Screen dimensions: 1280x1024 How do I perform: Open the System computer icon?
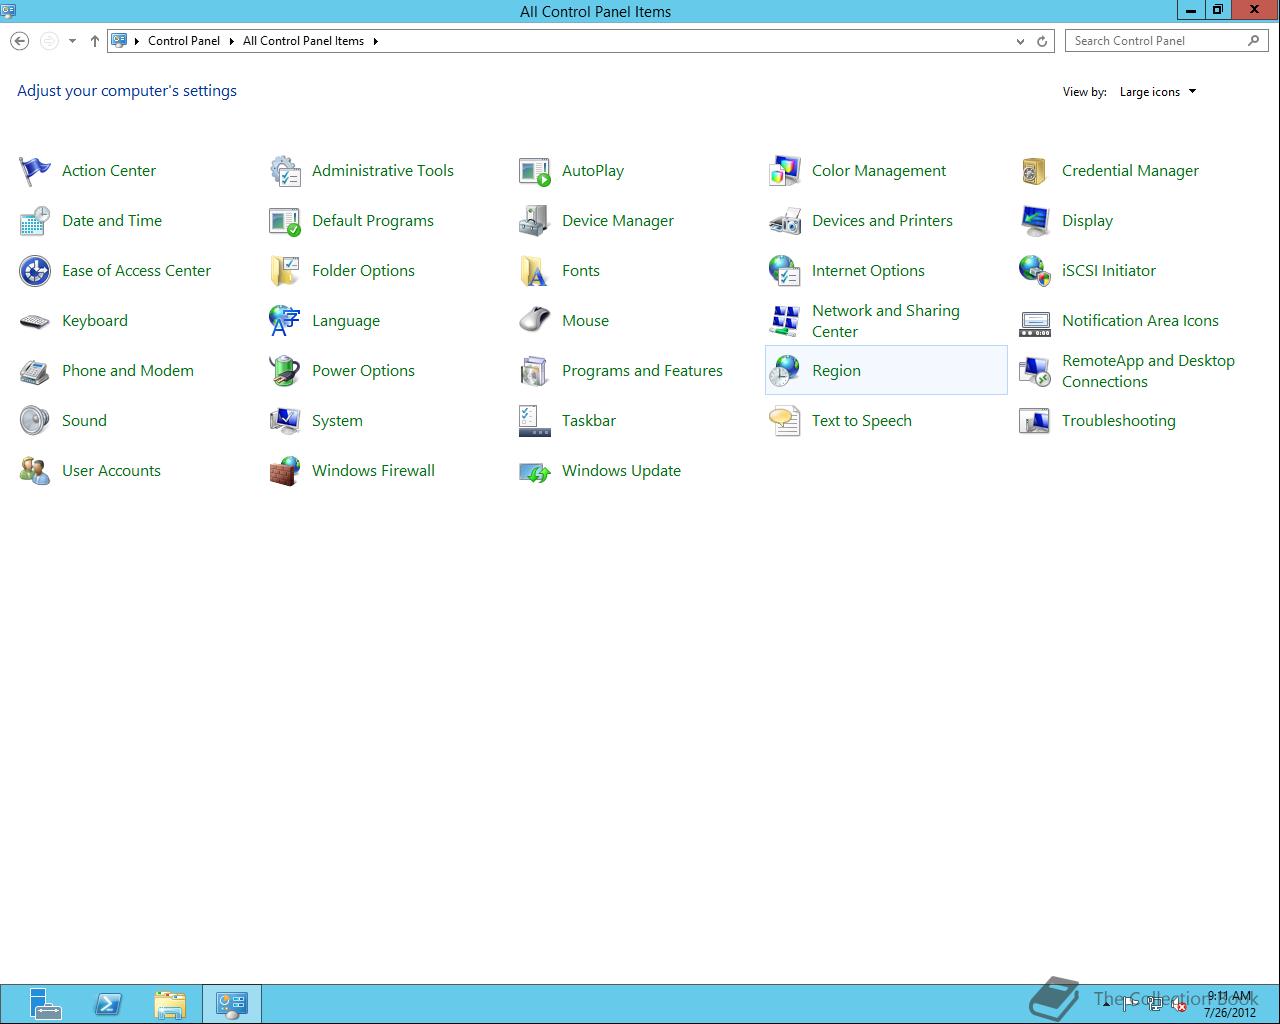(x=285, y=421)
